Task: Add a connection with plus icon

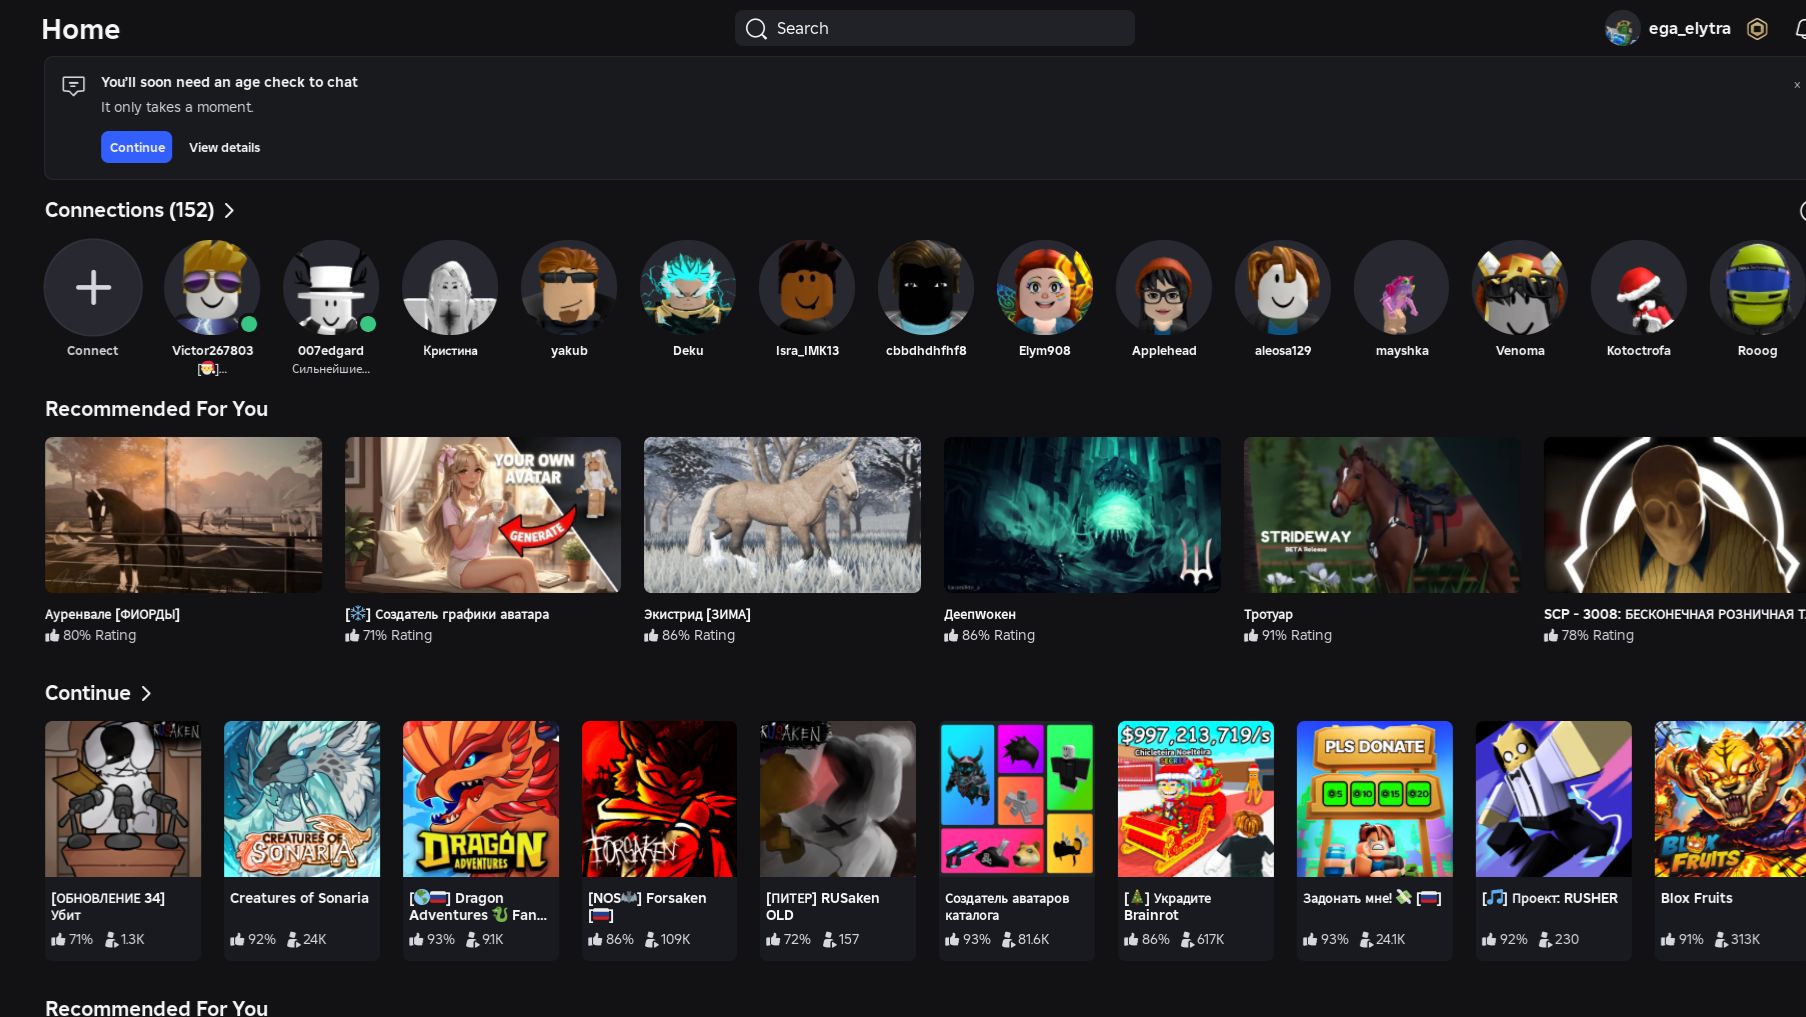Action: (93, 288)
